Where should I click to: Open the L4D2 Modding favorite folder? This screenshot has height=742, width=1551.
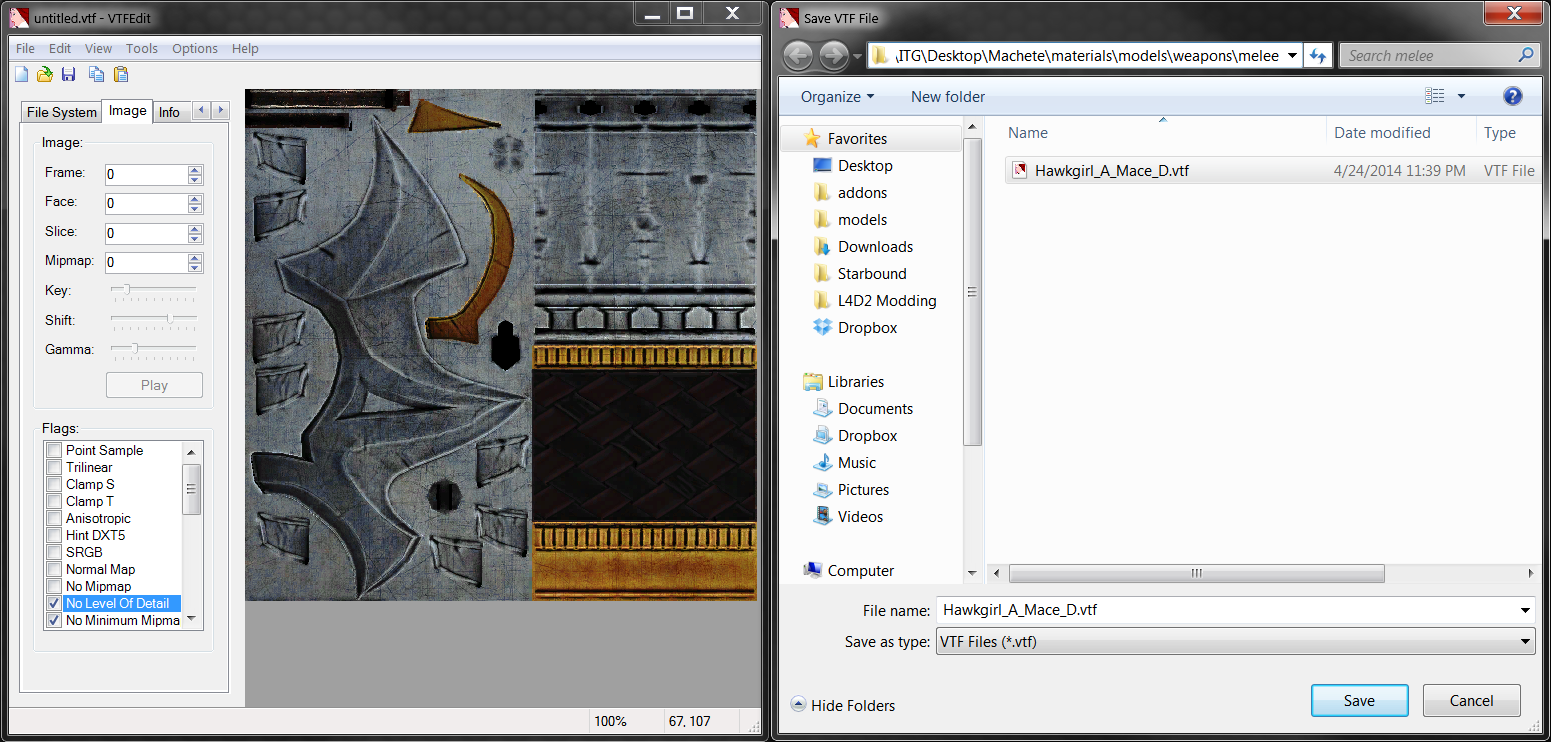coord(887,301)
